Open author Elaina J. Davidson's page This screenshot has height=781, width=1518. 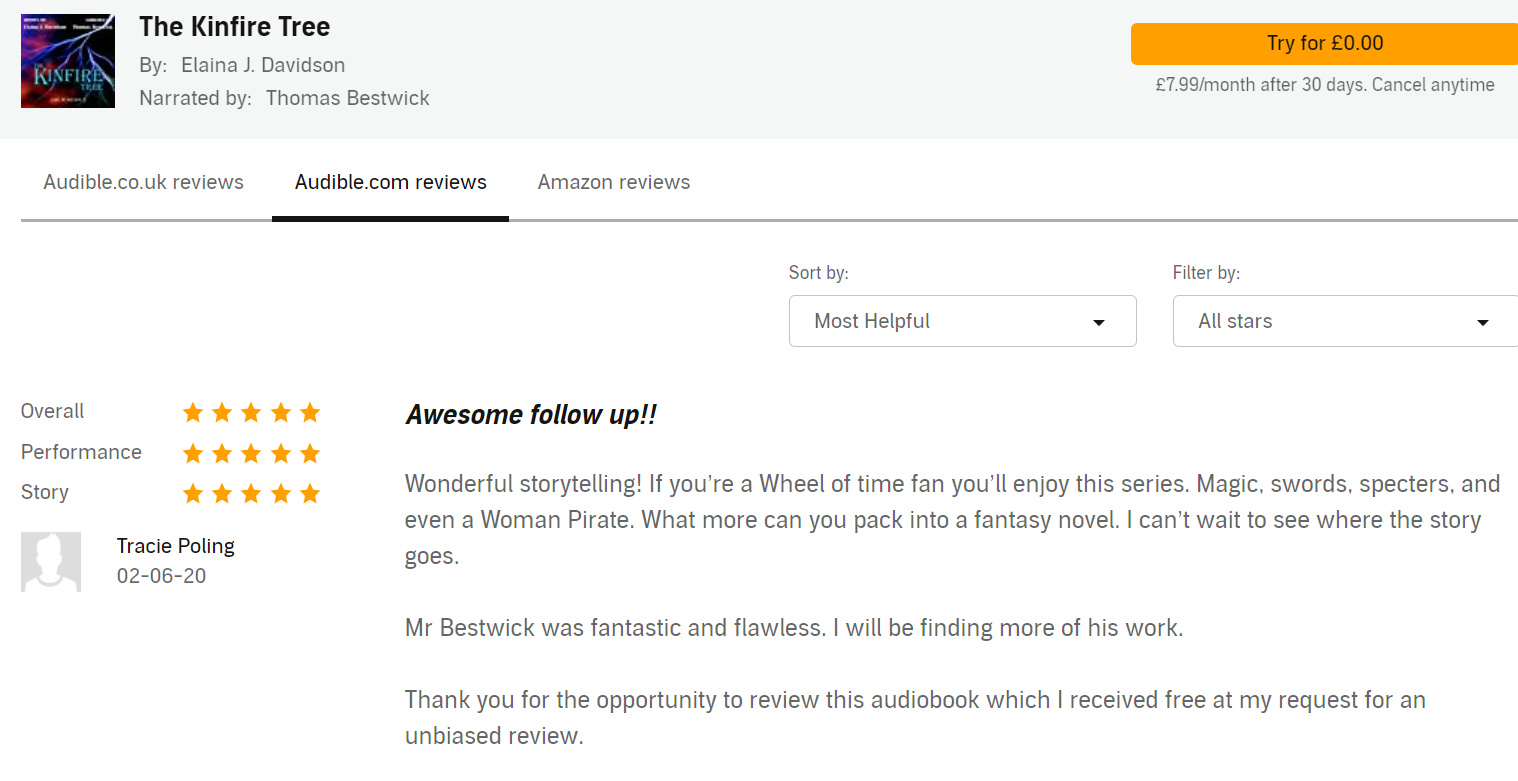point(263,65)
